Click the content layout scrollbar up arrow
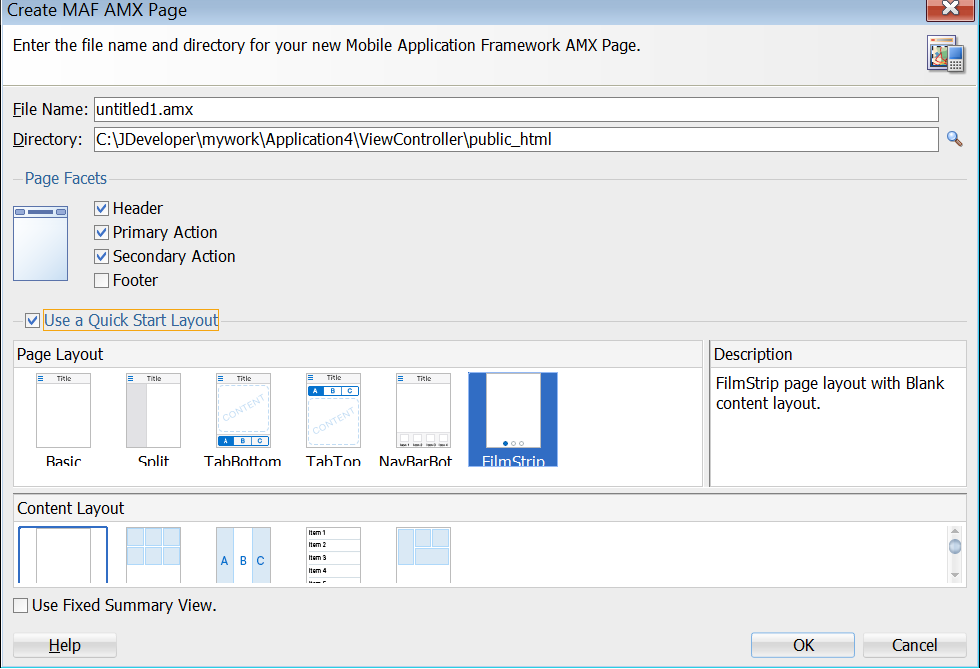Viewport: 980px width, 669px height. pos(954,532)
